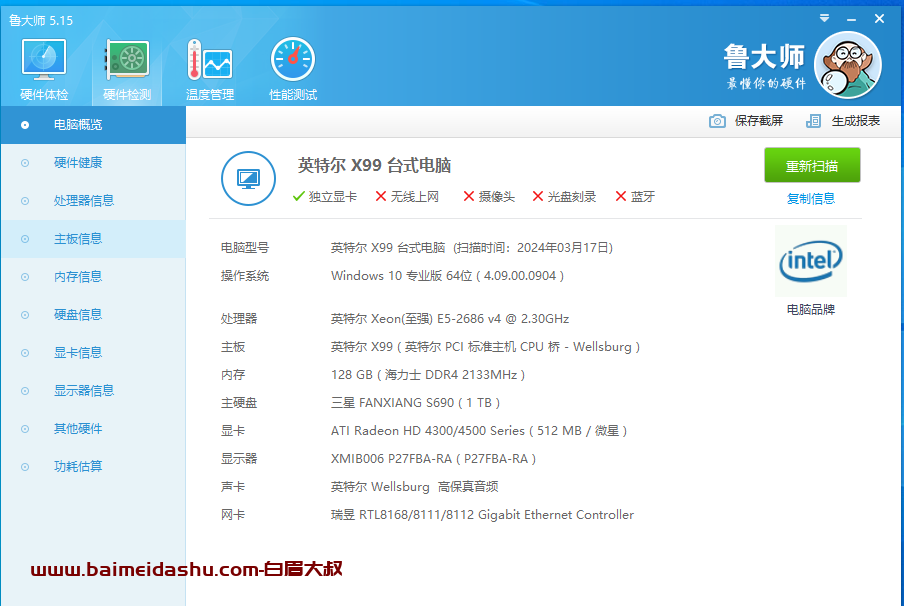The image size is (904, 606).
Task: Click the sound card value Wellsburg 高保真音频
Action: [x=415, y=487]
